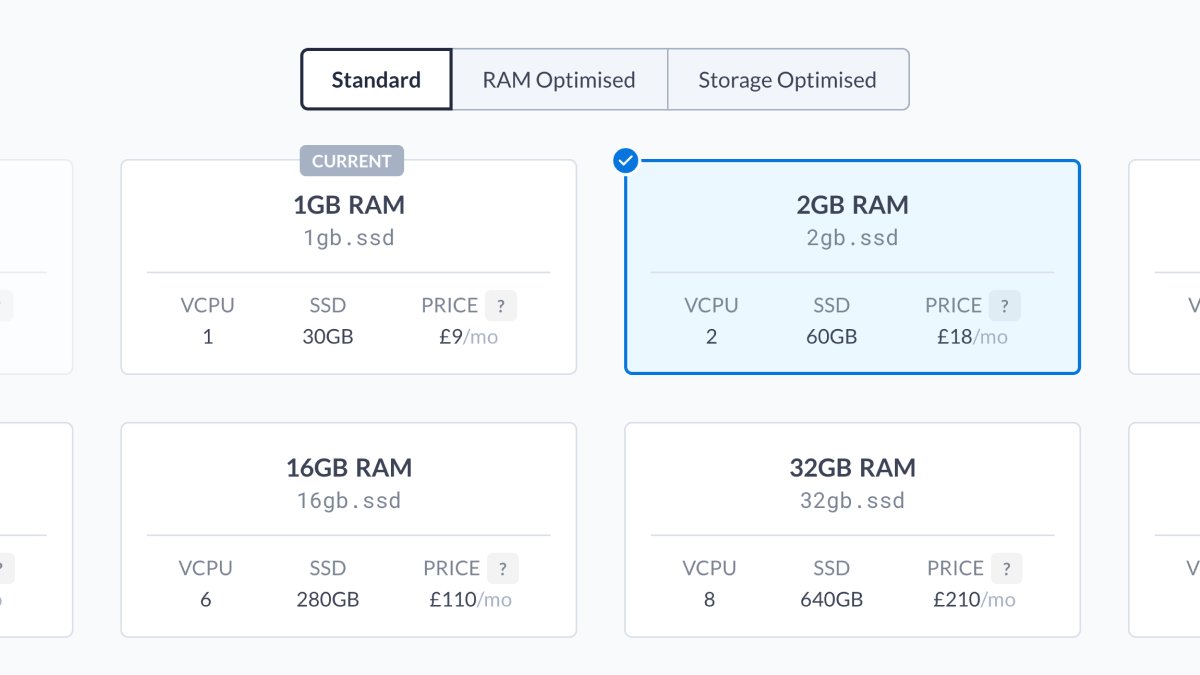This screenshot has height=675, width=1200.
Task: Pick the 16GB RAM plan card
Action: click(x=348, y=530)
